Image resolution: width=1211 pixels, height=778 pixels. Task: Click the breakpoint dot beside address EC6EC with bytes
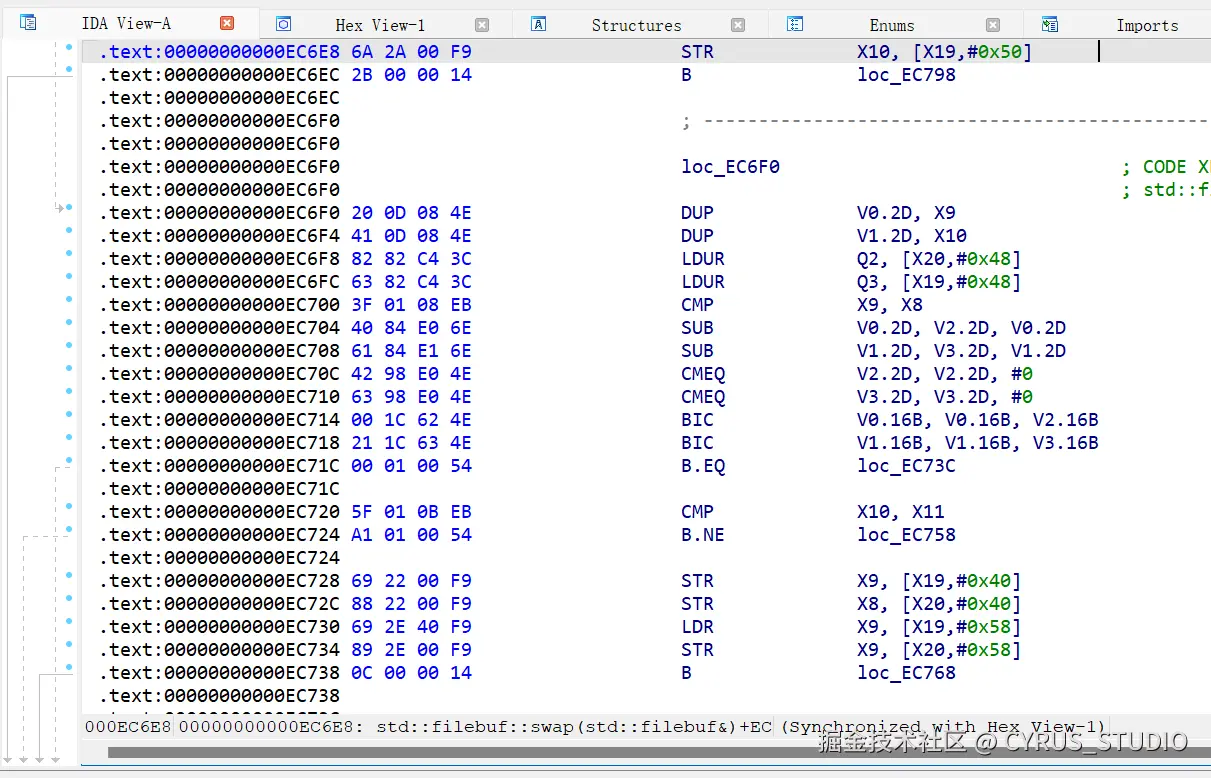coord(68,69)
